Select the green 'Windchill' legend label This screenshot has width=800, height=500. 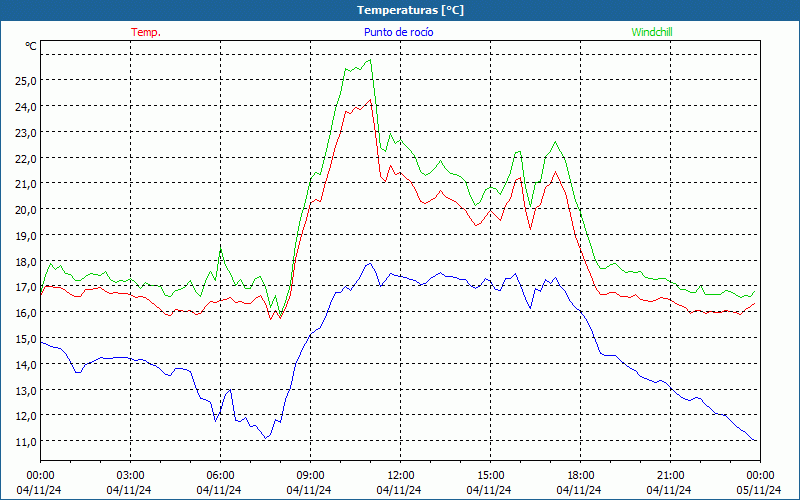(652, 32)
